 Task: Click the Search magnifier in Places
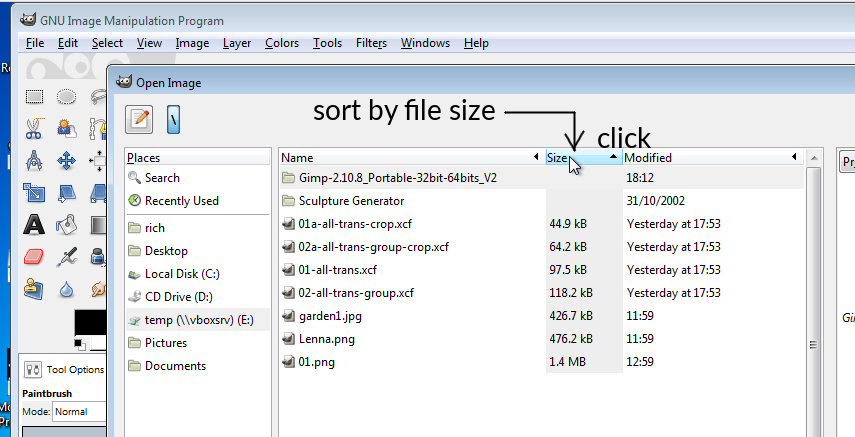pos(135,178)
